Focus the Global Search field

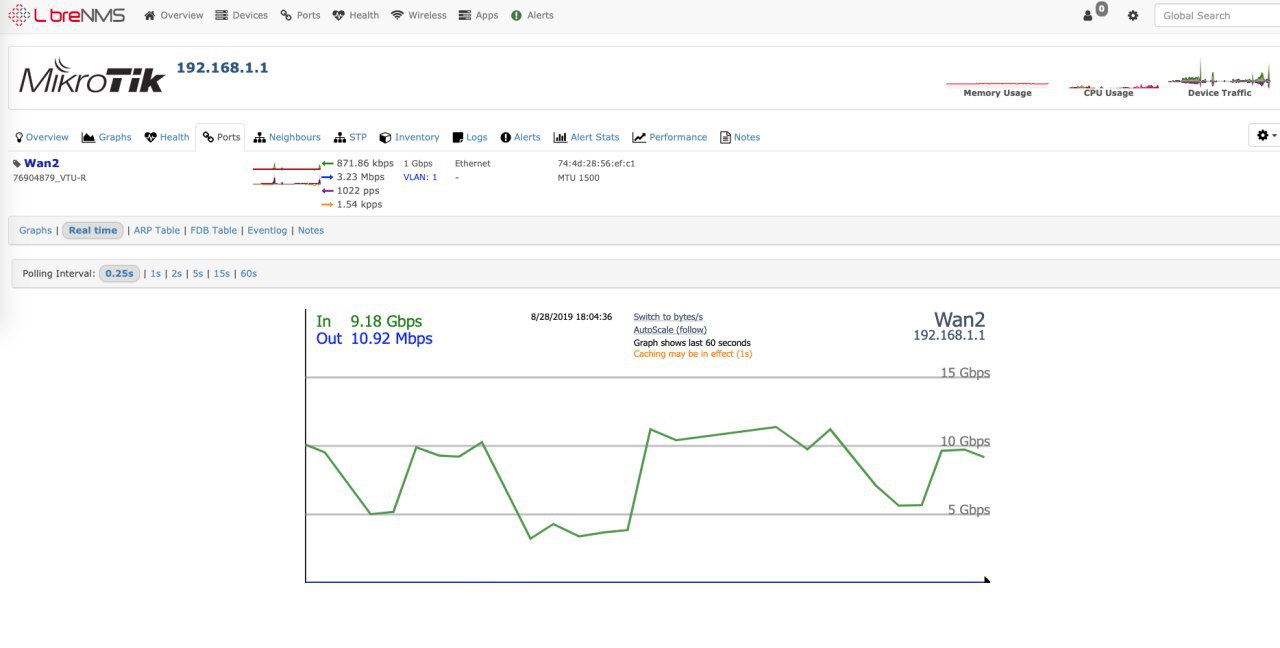(x=1217, y=15)
